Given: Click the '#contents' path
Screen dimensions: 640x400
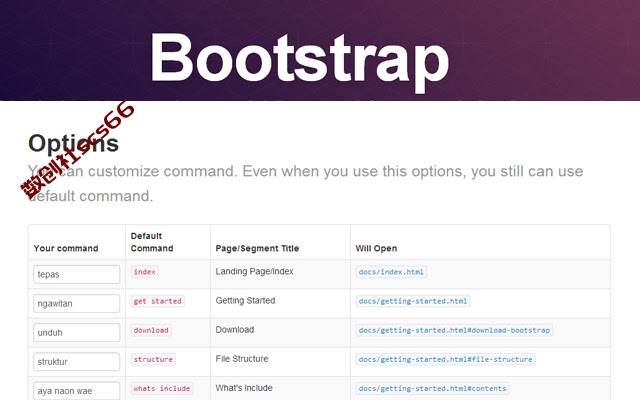Looking at the screenshot, I should click(432, 389).
